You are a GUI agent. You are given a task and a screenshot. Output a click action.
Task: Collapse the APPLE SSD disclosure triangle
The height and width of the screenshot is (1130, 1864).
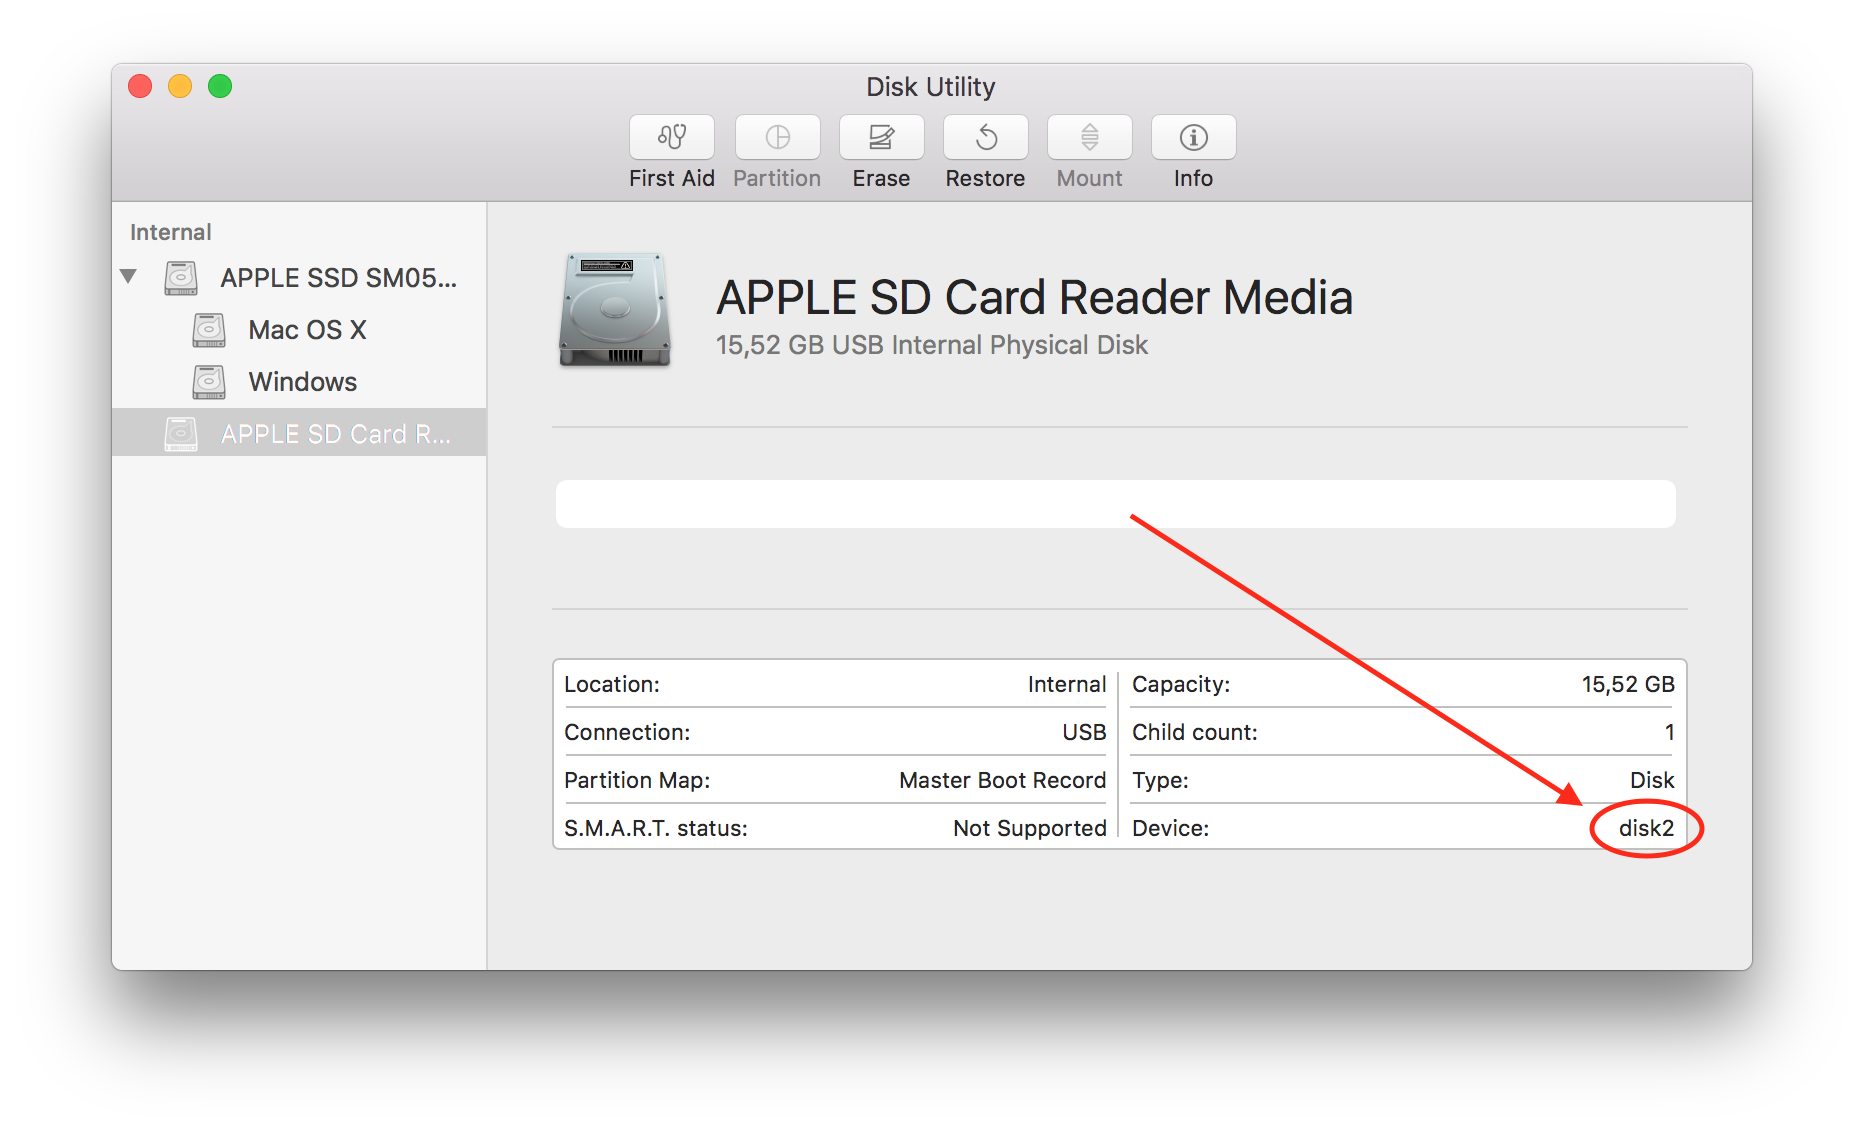(128, 276)
